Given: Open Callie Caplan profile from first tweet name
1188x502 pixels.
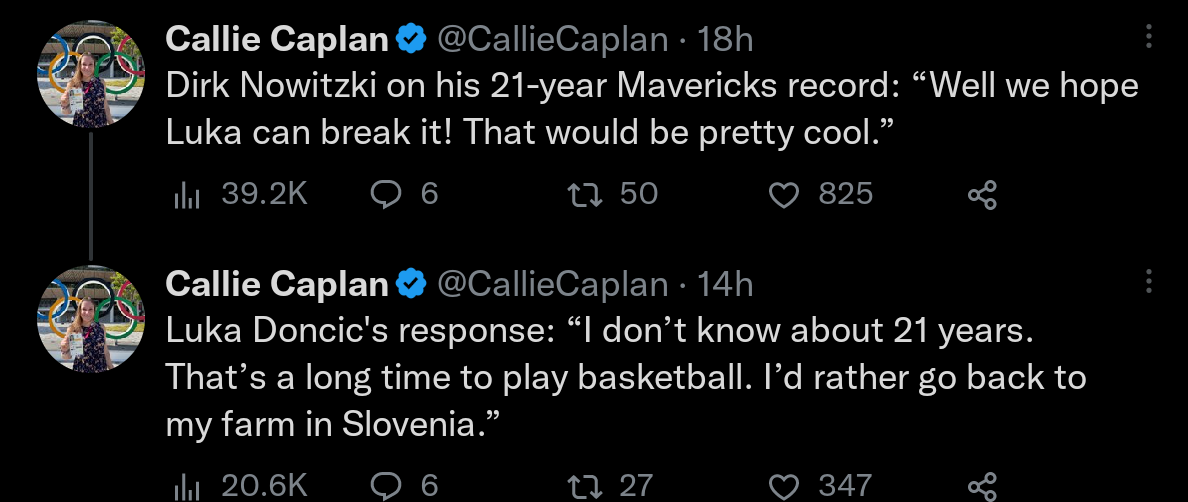Looking at the screenshot, I should 277,39.
